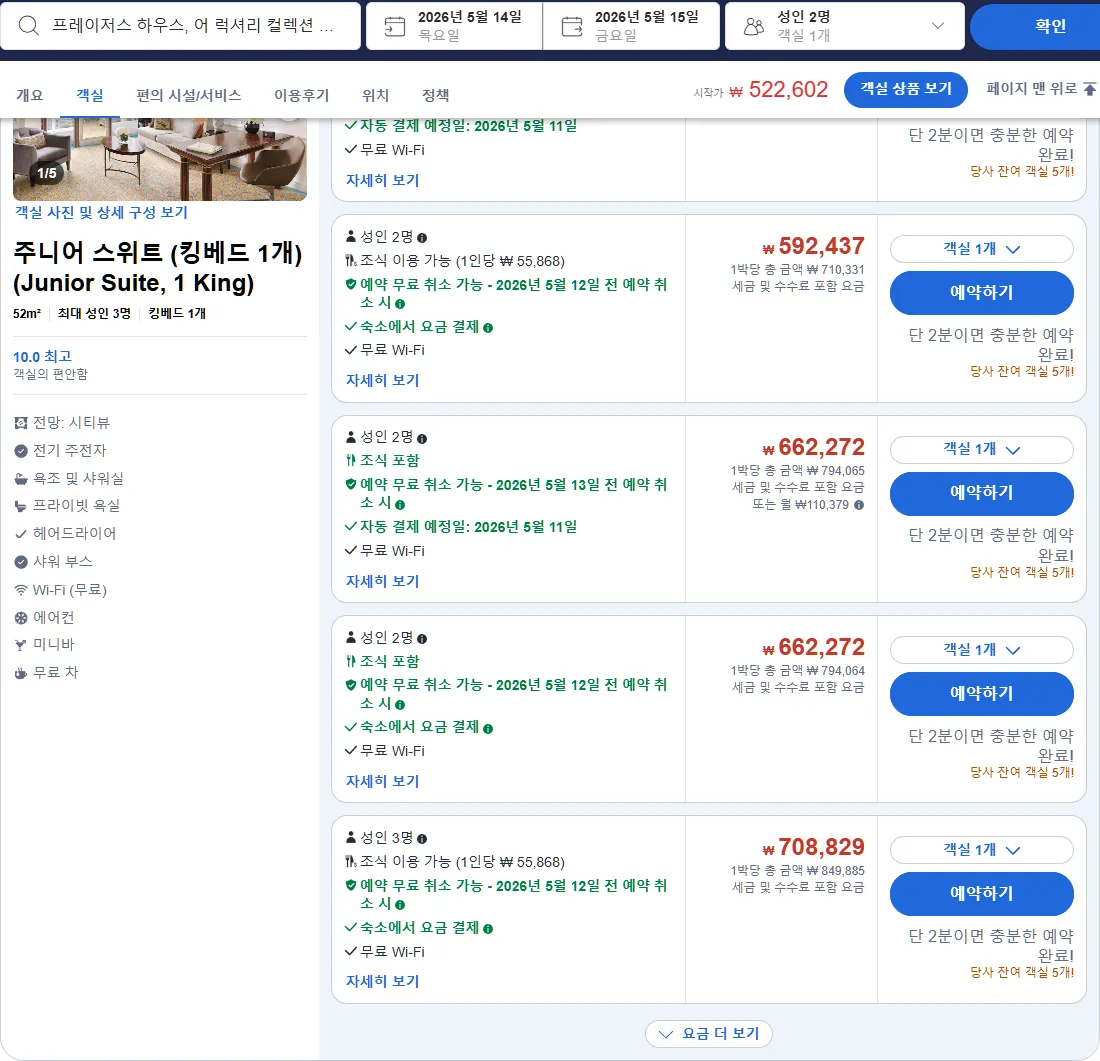1100x1061 pixels.
Task: Go to the 정책 tab
Action: [435, 95]
